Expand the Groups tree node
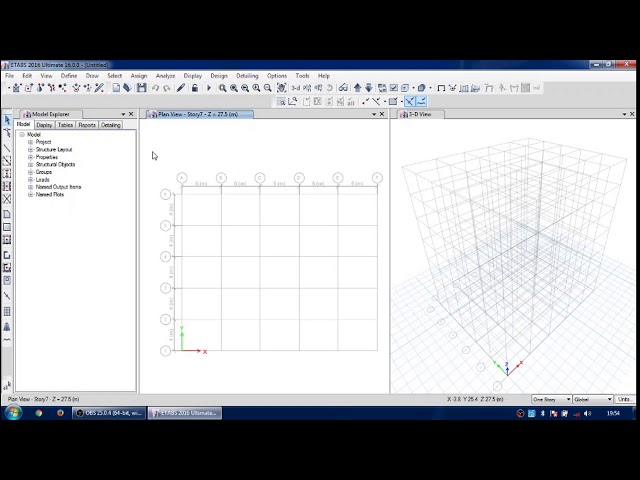Viewport: 640px width, 480px height. (x=31, y=172)
